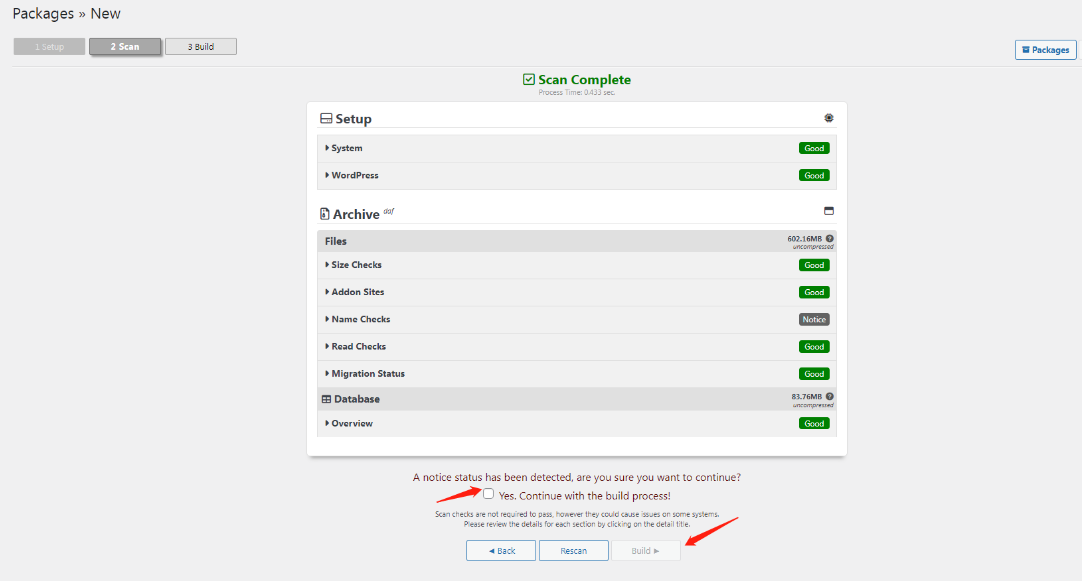Expand the WordPress section
Viewport: 1082px width, 587px height.
354,175
